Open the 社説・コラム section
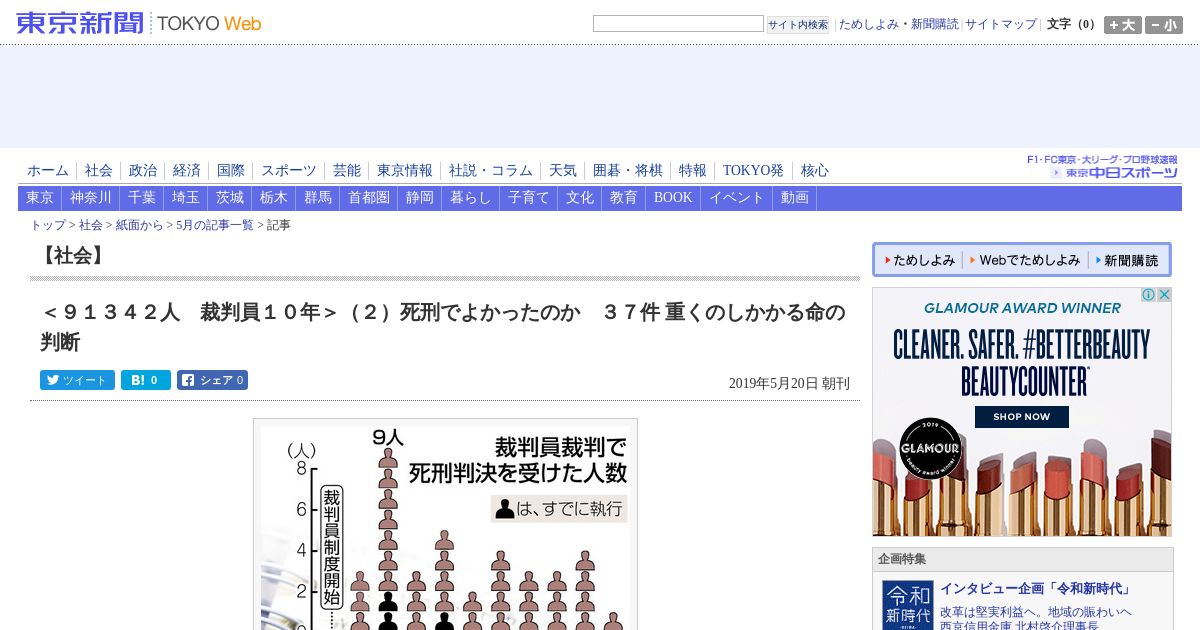Image resolution: width=1200 pixels, height=630 pixels. tap(491, 171)
